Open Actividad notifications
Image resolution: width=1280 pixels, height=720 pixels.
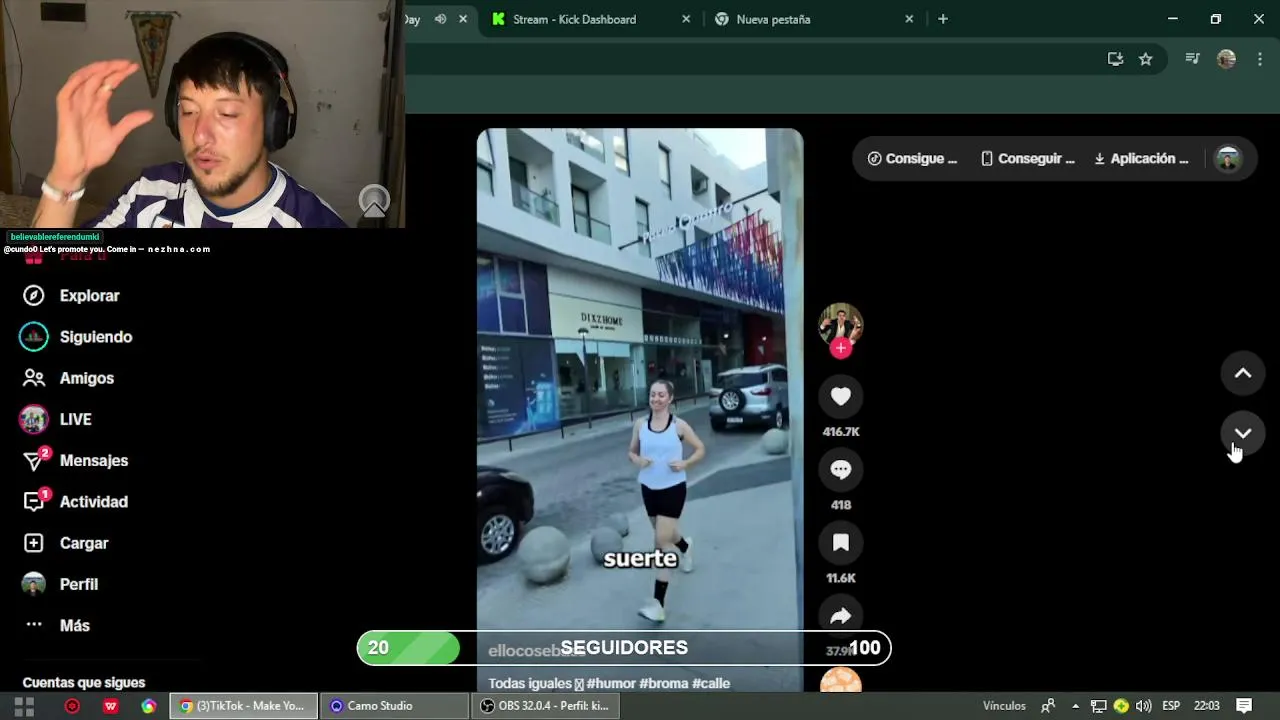[x=75, y=501]
